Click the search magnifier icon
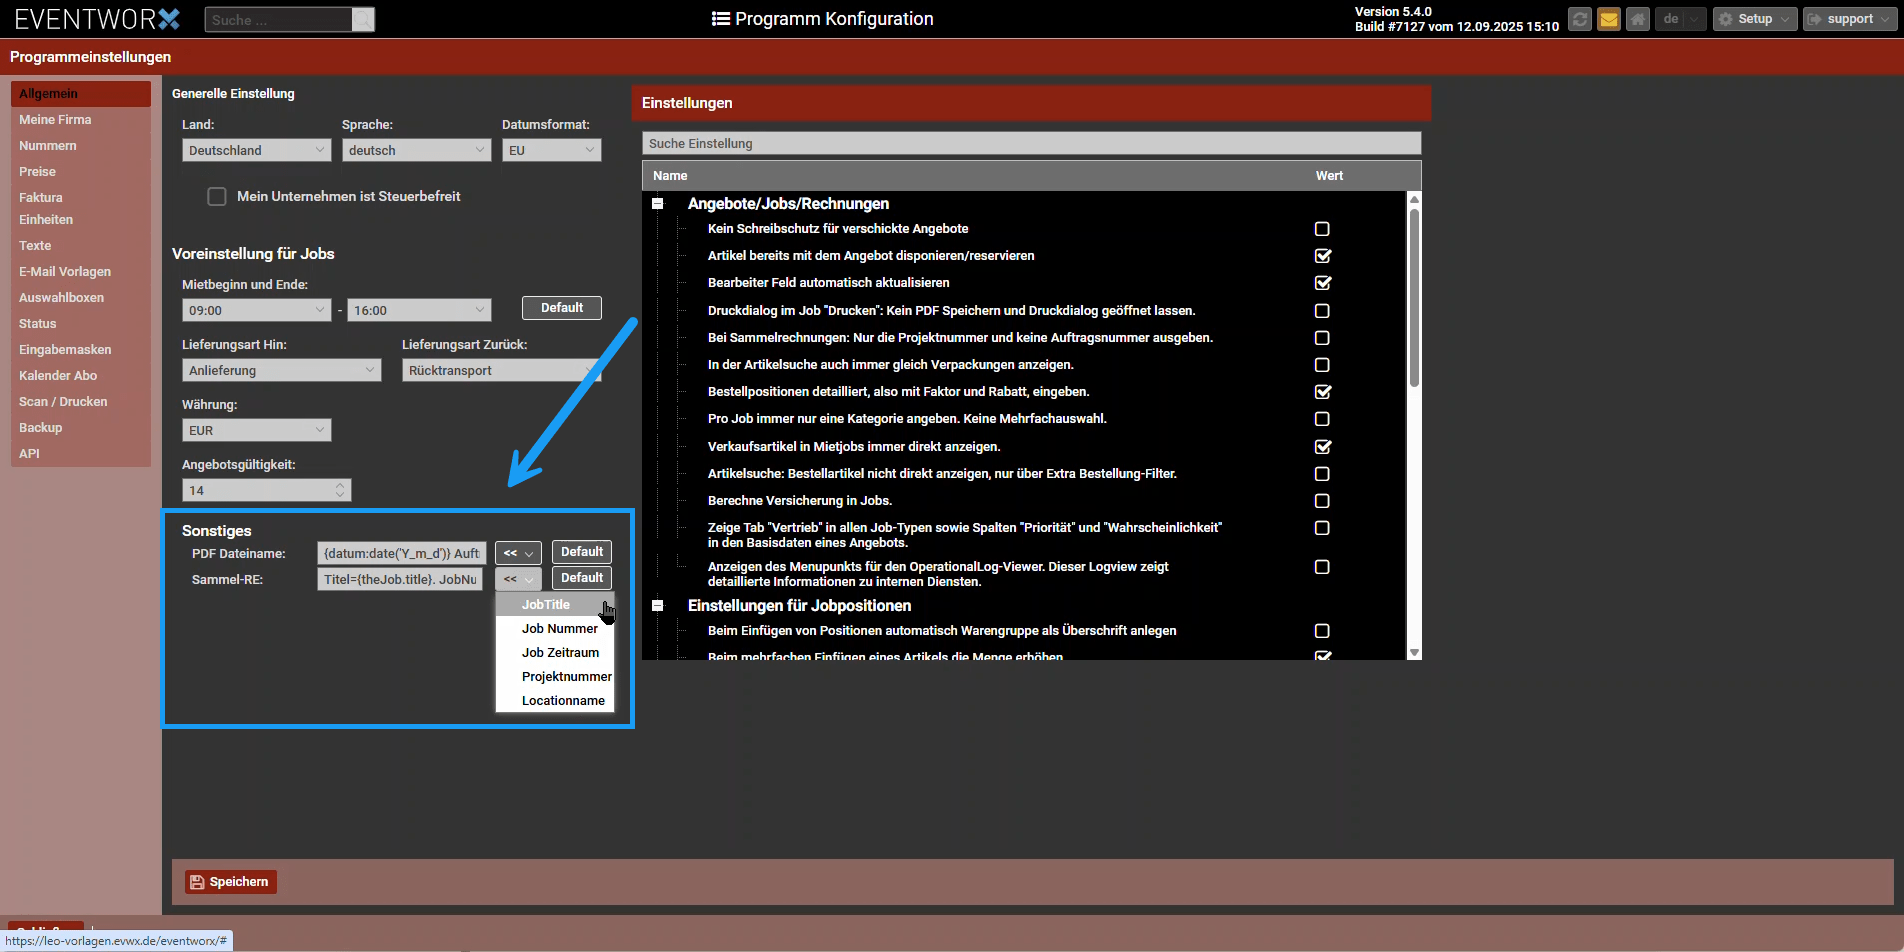 (363, 20)
